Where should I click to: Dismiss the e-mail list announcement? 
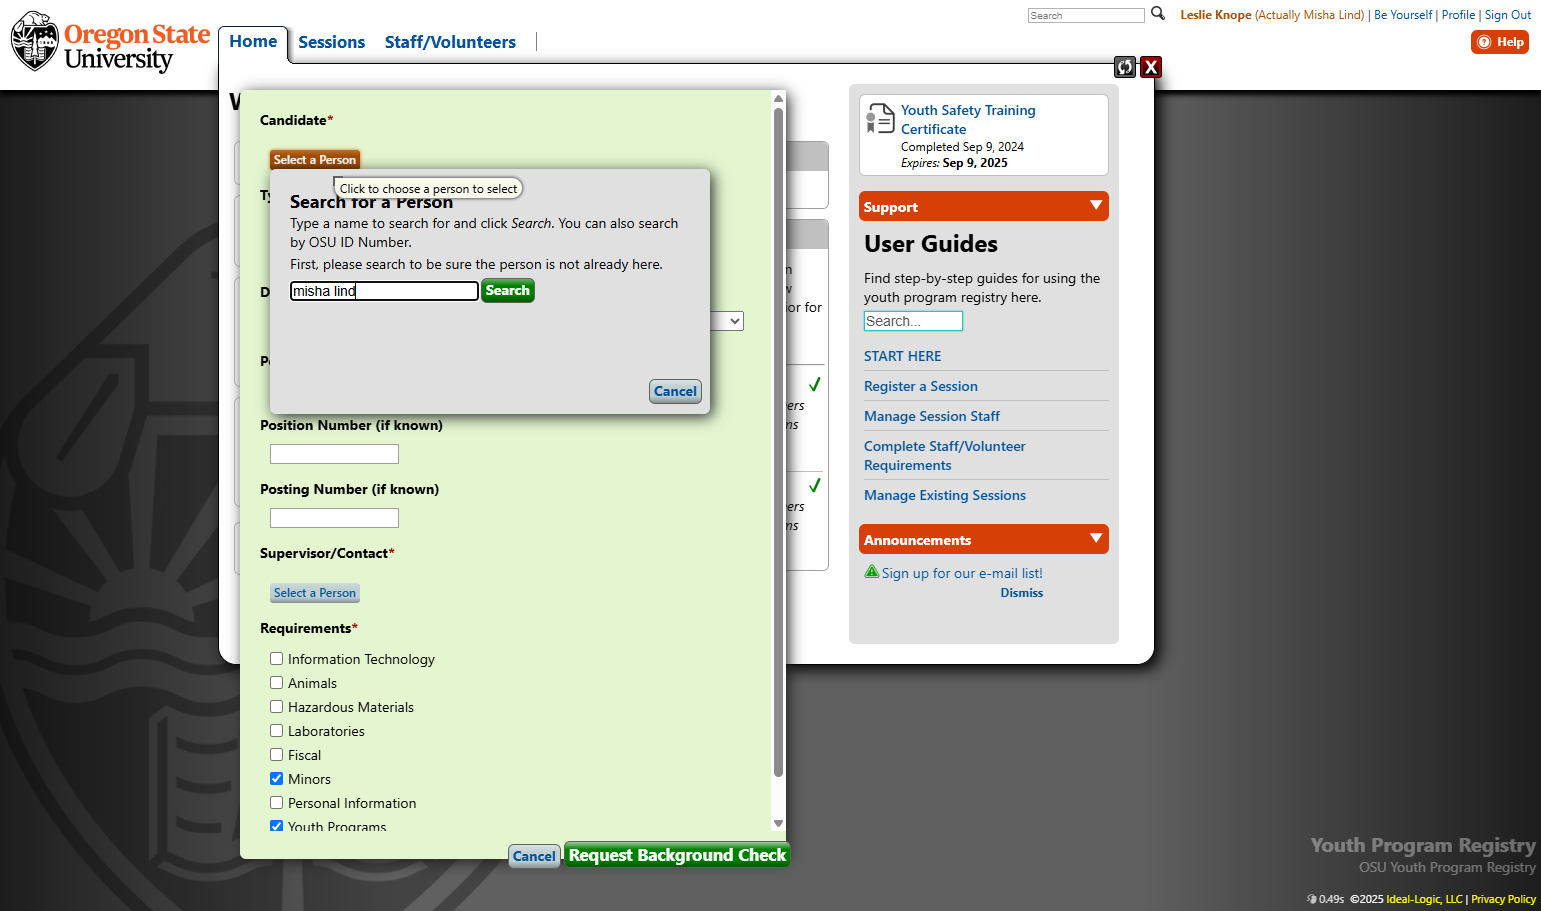coord(1022,593)
